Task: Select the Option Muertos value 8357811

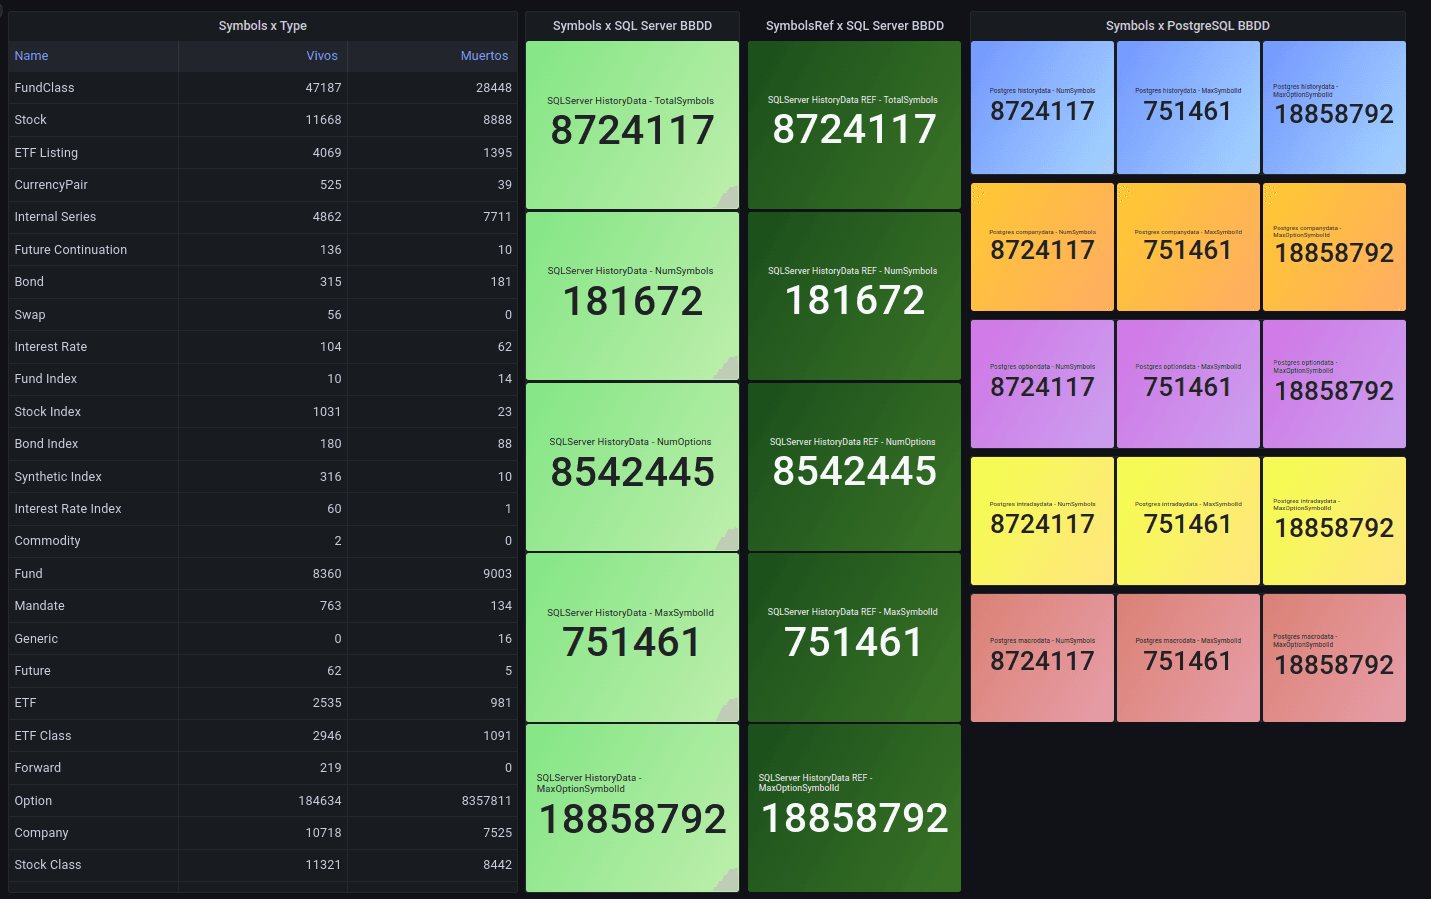Action: point(487,801)
